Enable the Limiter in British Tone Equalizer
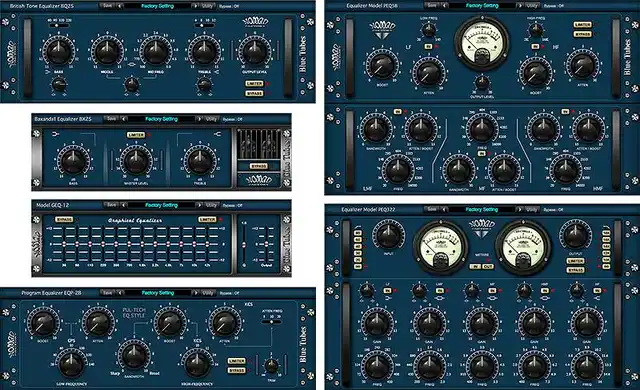Screen dimensions: 640x390 pos(254,84)
